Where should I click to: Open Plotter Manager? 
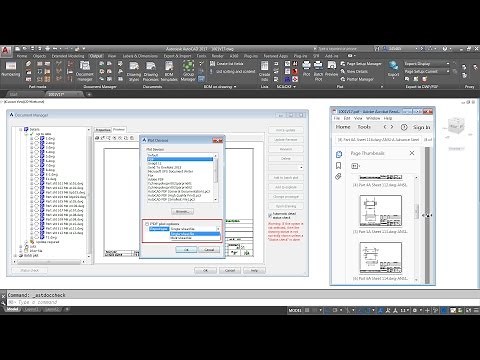pyautogui.click(x=357, y=79)
